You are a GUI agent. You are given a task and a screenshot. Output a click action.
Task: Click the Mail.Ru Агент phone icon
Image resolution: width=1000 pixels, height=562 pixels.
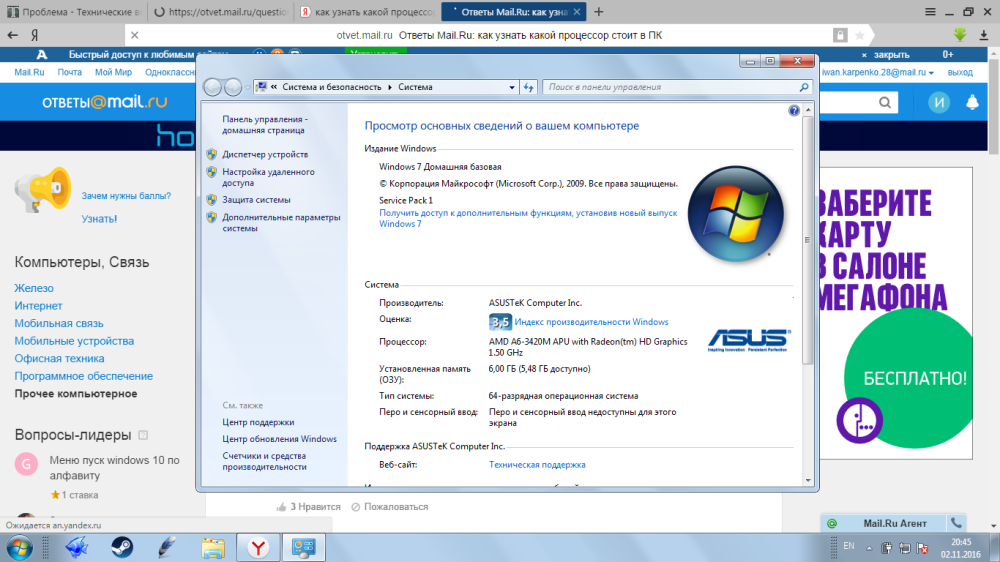956,523
